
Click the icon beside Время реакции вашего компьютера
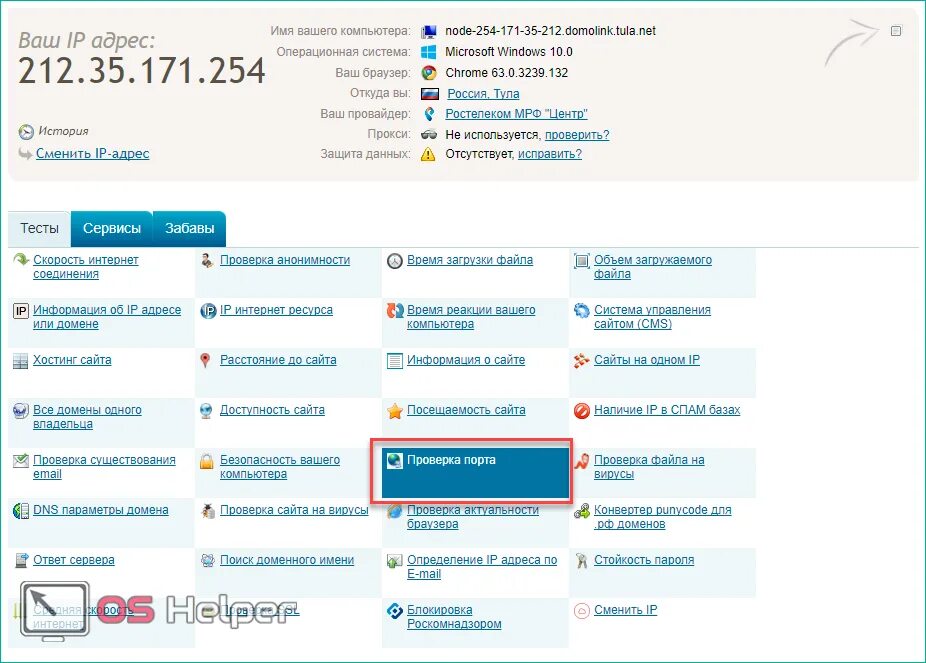pyautogui.click(x=394, y=311)
